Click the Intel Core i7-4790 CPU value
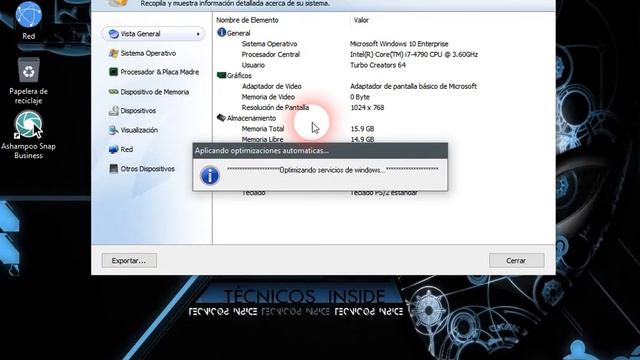Viewport: 640px width, 360px height. (414, 54)
